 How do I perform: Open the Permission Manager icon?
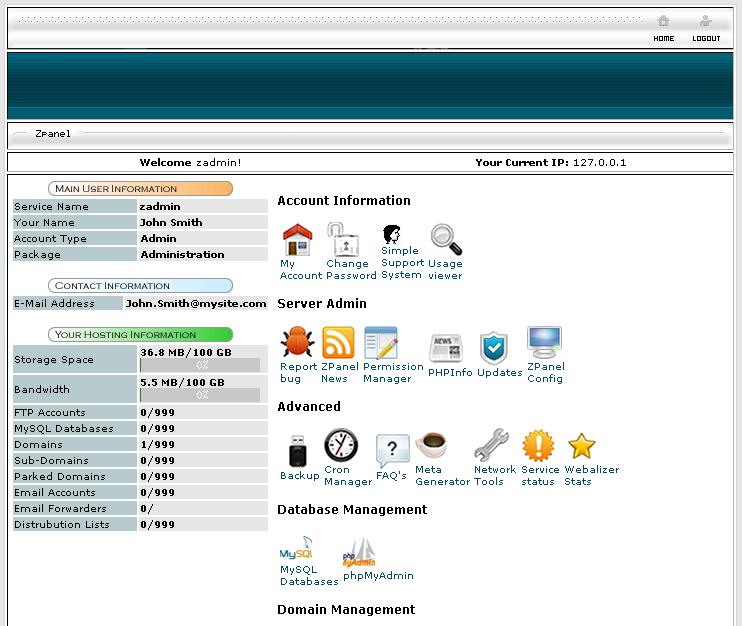381,343
